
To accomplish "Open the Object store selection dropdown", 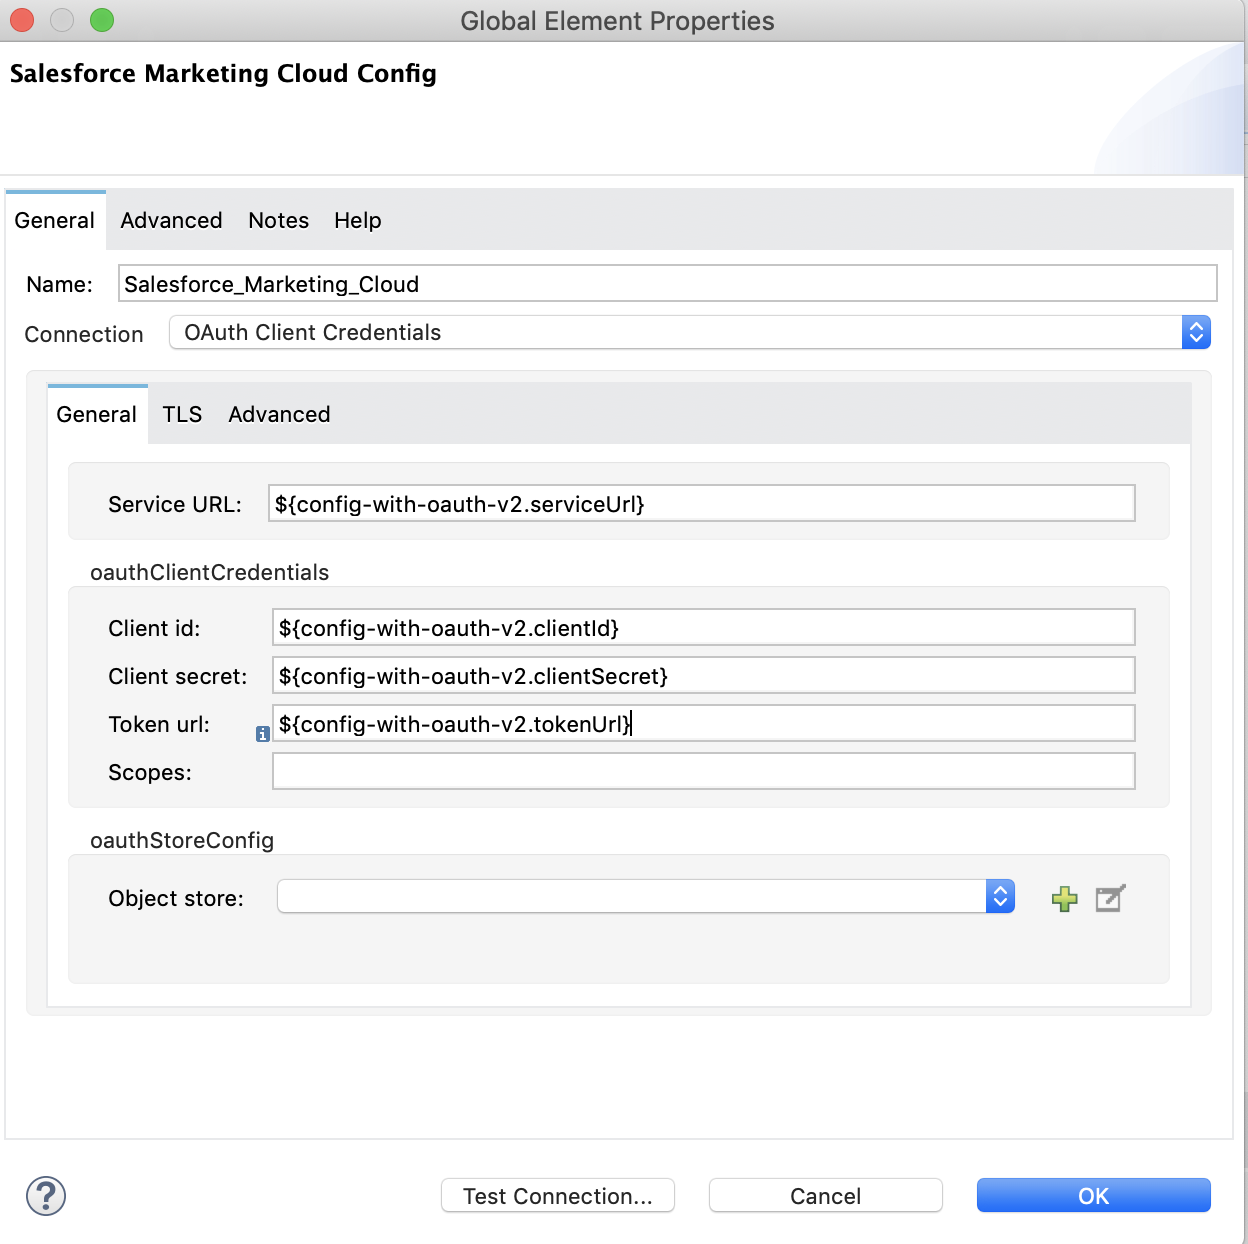I will (x=998, y=896).
